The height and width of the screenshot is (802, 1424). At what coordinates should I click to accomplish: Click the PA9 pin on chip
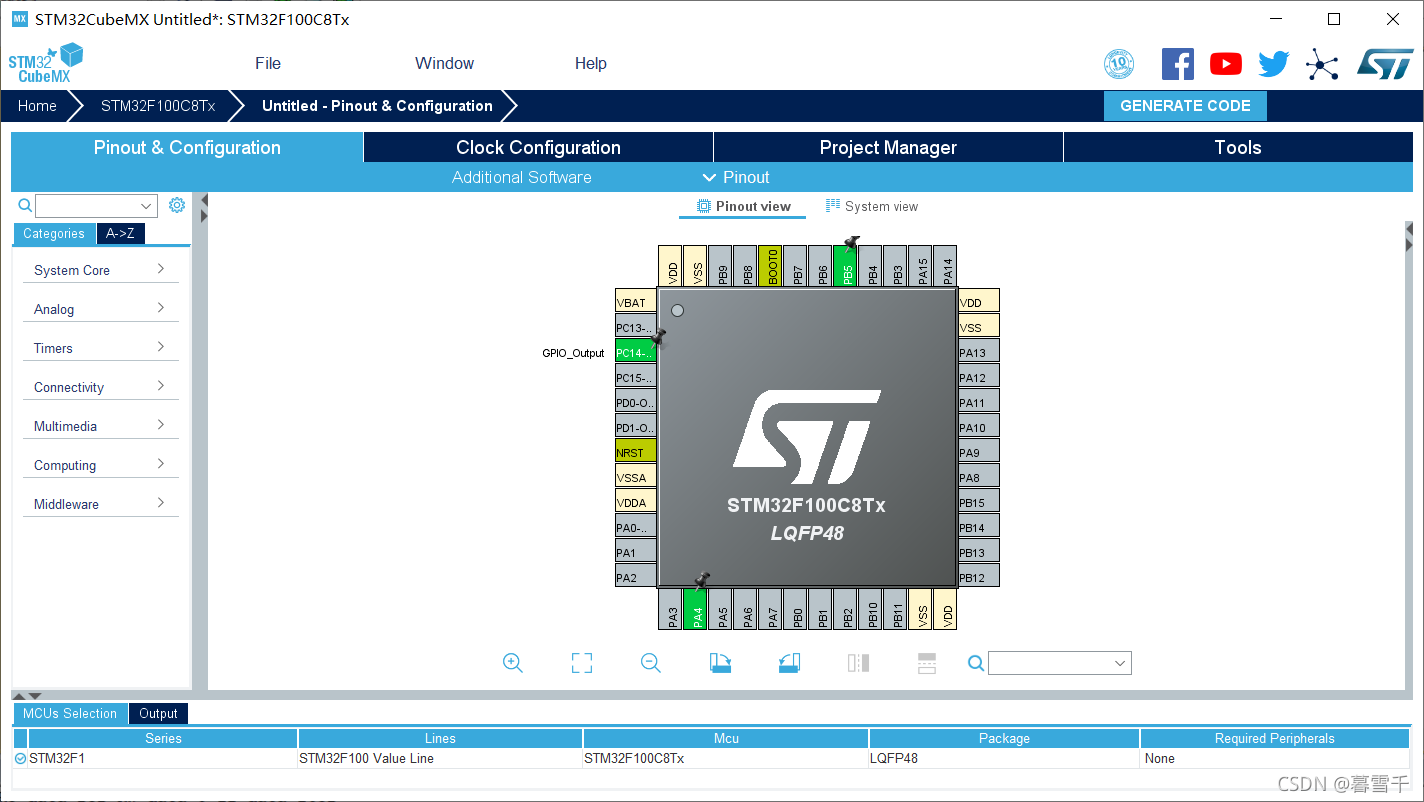978,452
